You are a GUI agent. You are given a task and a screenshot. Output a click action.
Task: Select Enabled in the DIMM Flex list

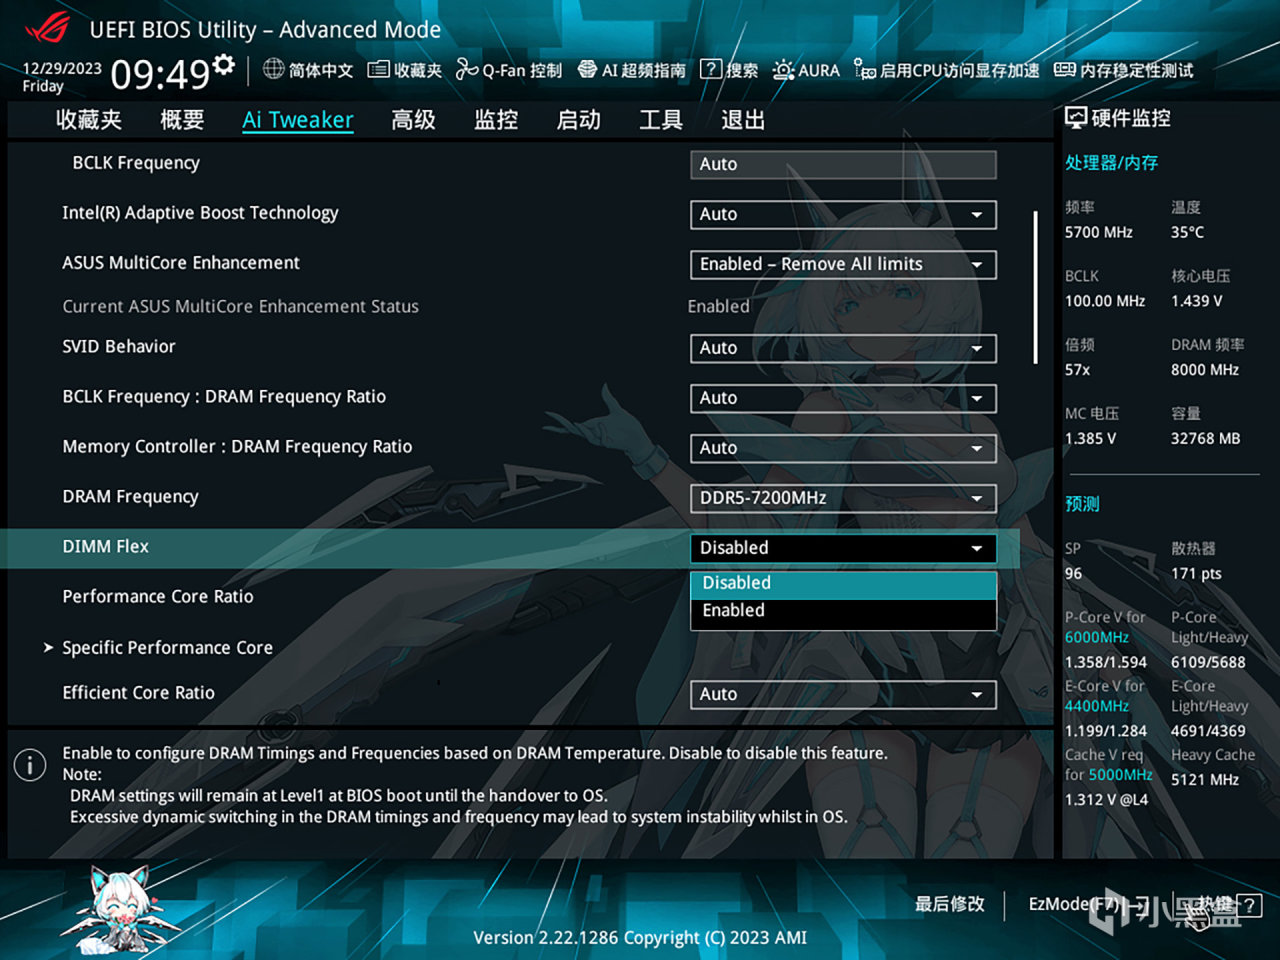click(843, 610)
